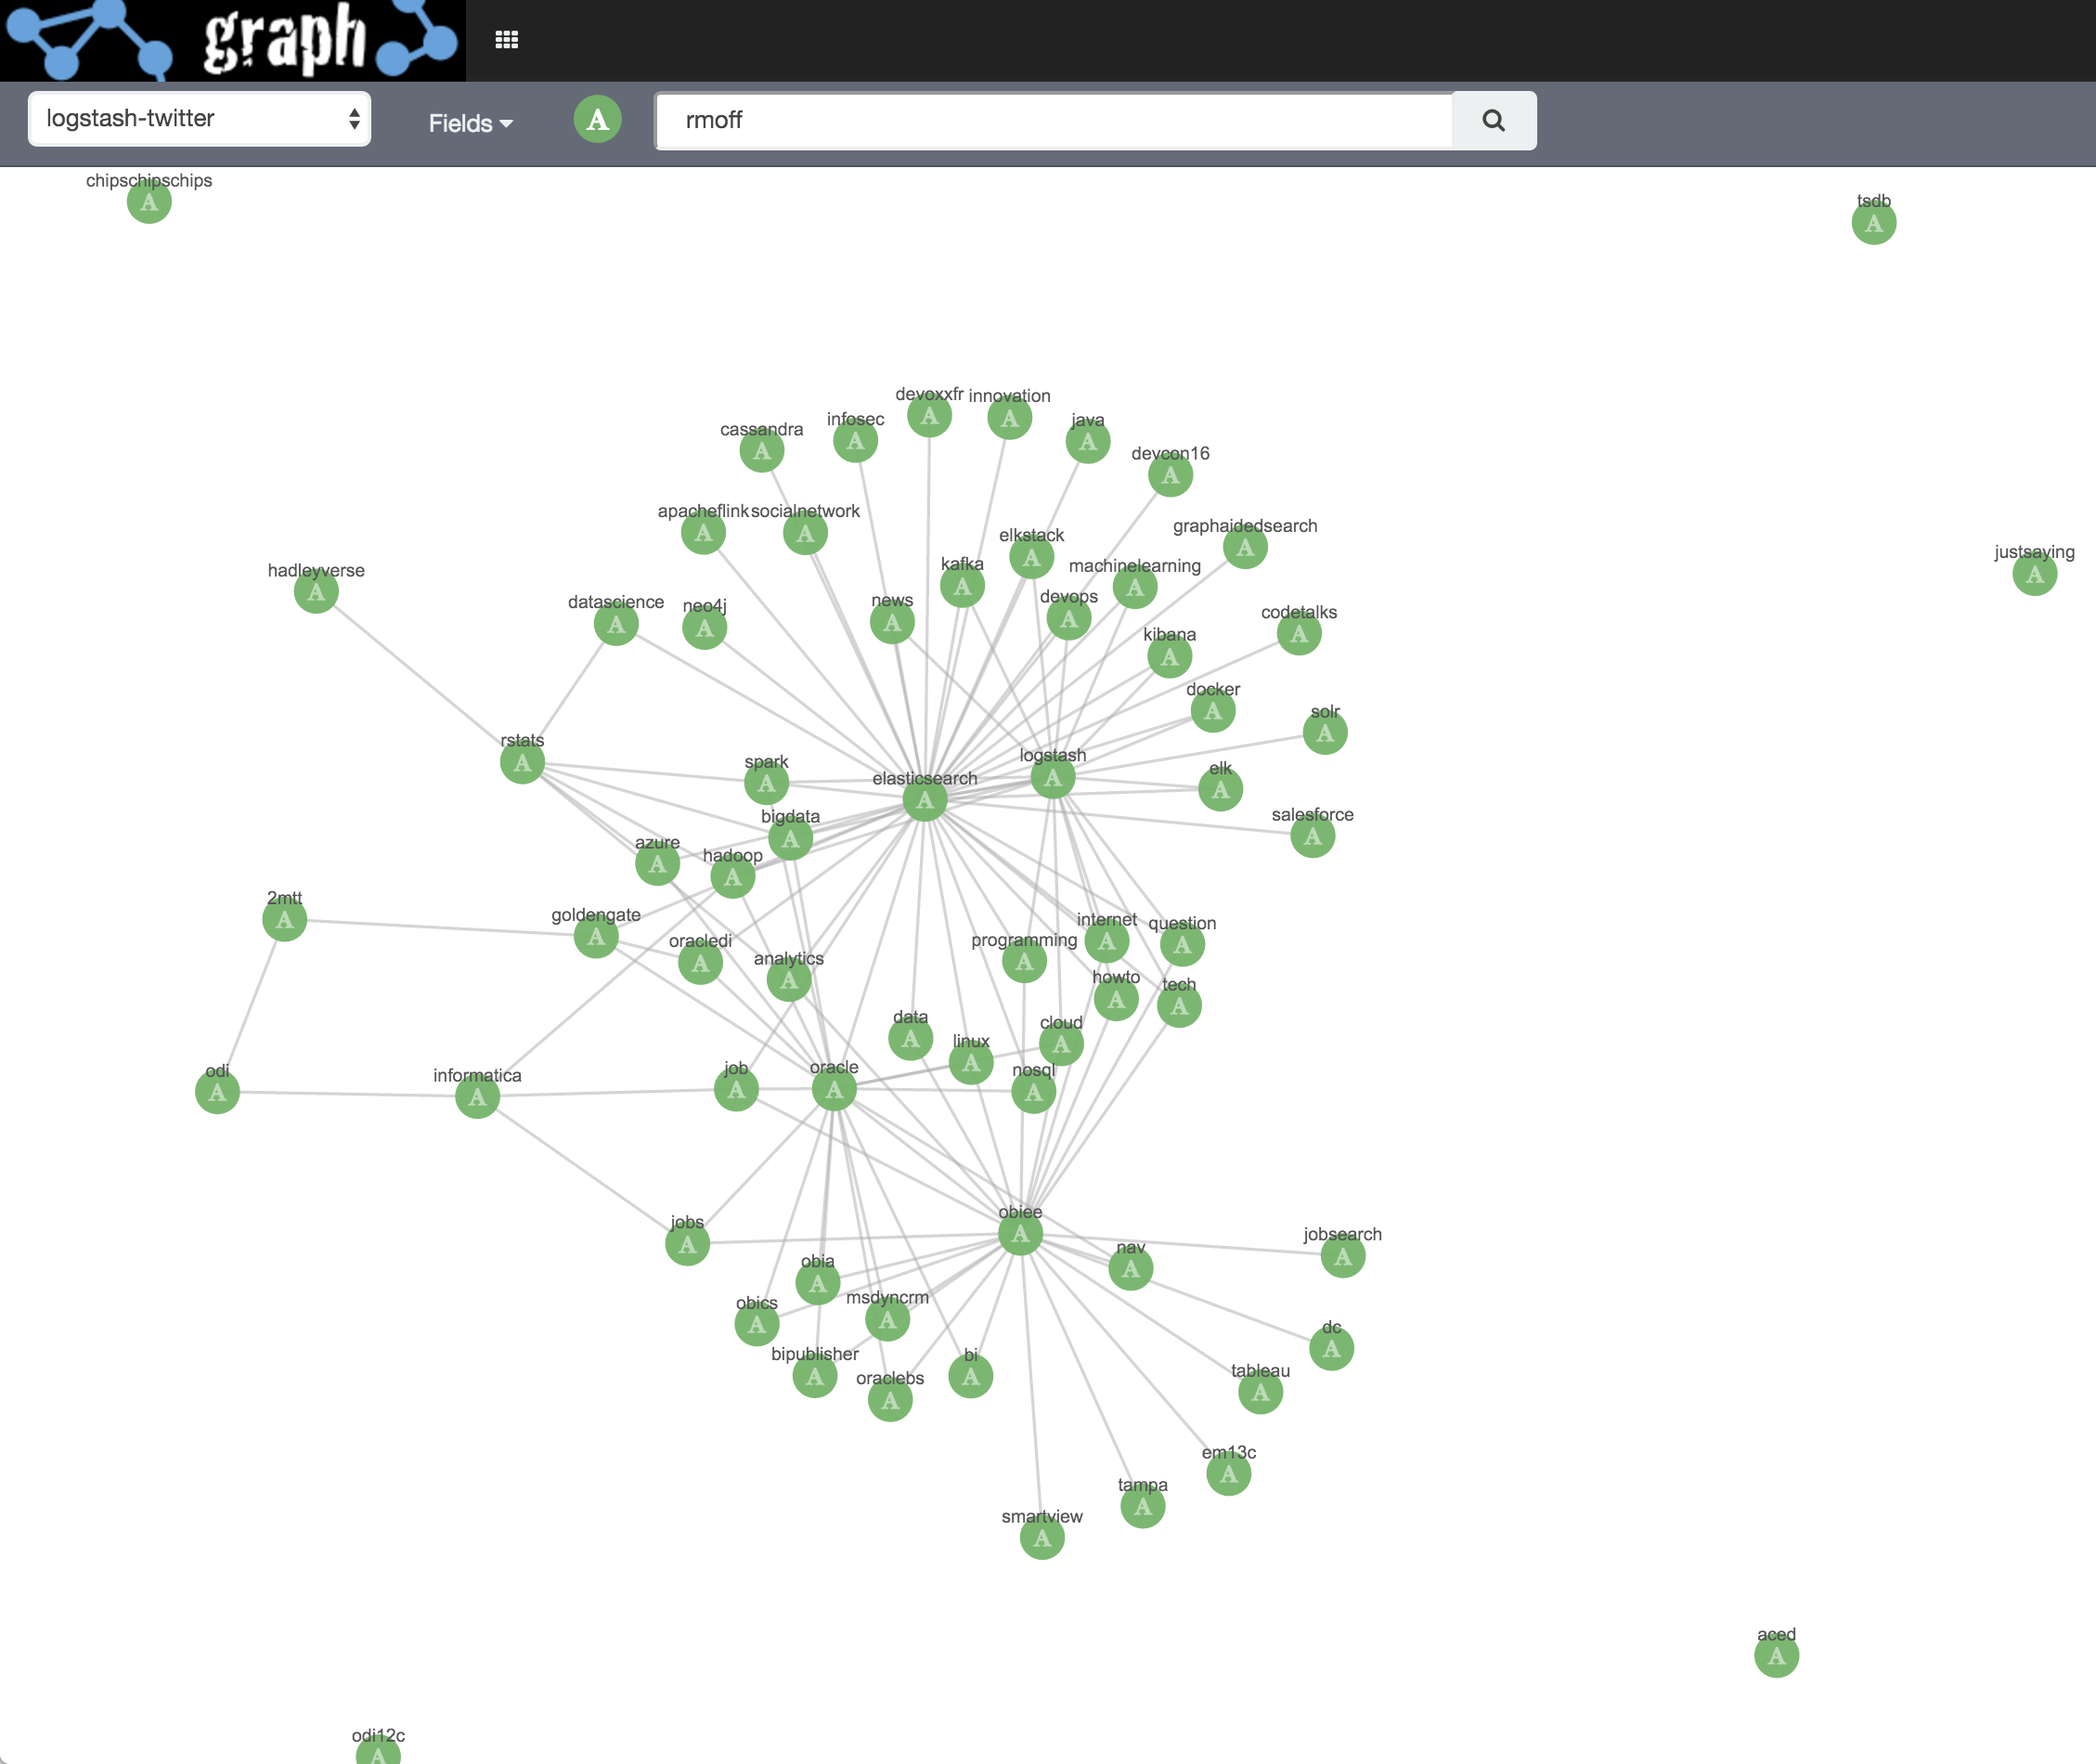Viewport: 2096px width, 1764px height.
Task: Select the oracle node
Action: point(834,1091)
